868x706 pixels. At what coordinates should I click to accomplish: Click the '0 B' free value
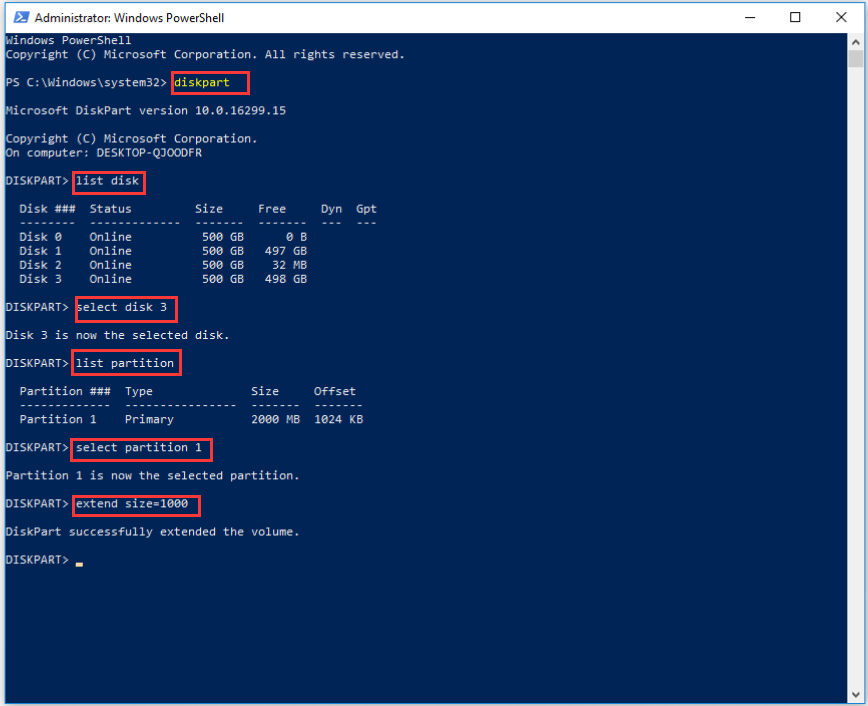click(296, 237)
